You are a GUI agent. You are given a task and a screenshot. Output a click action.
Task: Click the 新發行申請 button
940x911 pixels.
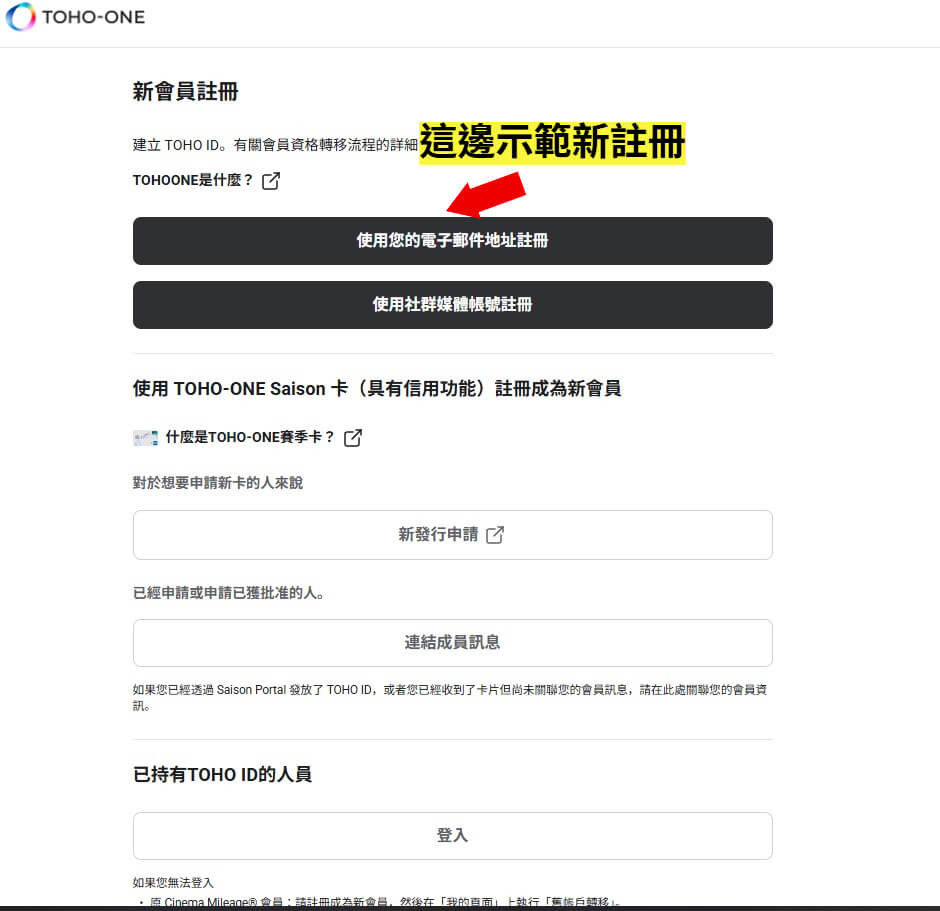pos(453,535)
